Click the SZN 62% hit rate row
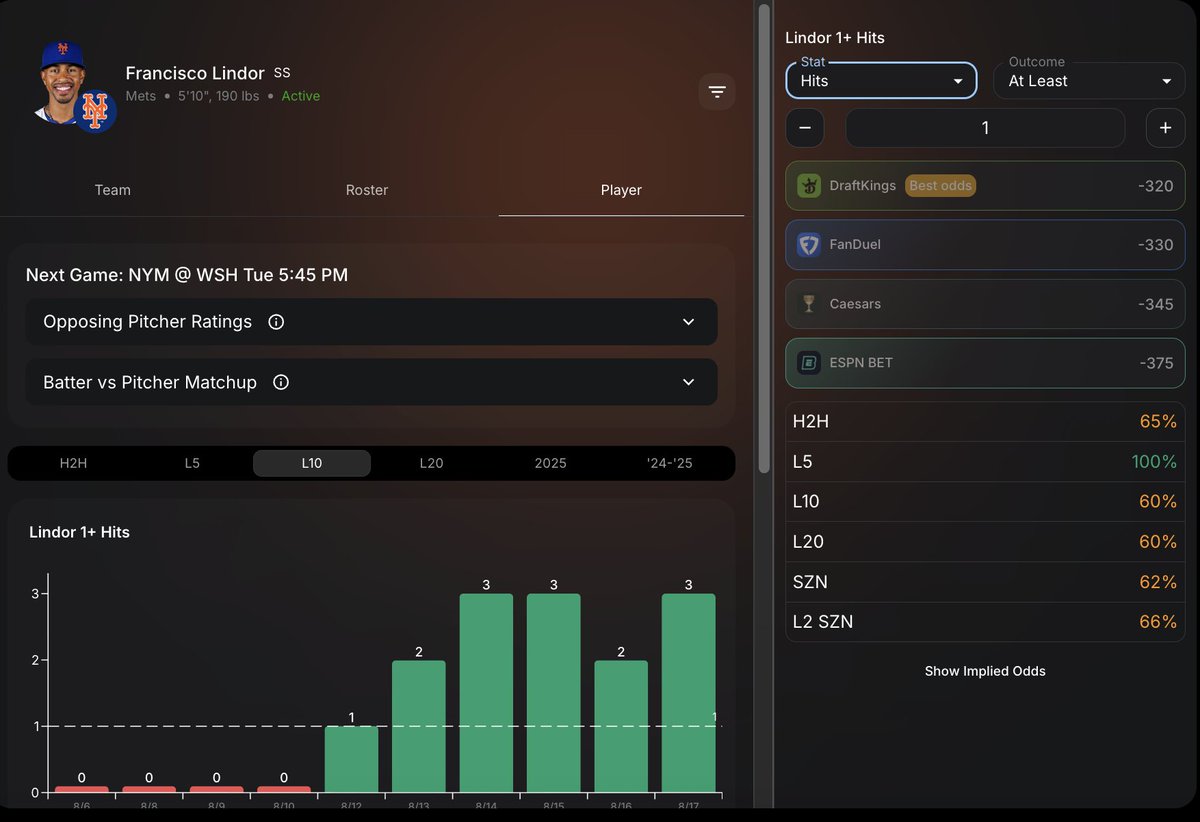The width and height of the screenshot is (1200, 822). coord(985,582)
